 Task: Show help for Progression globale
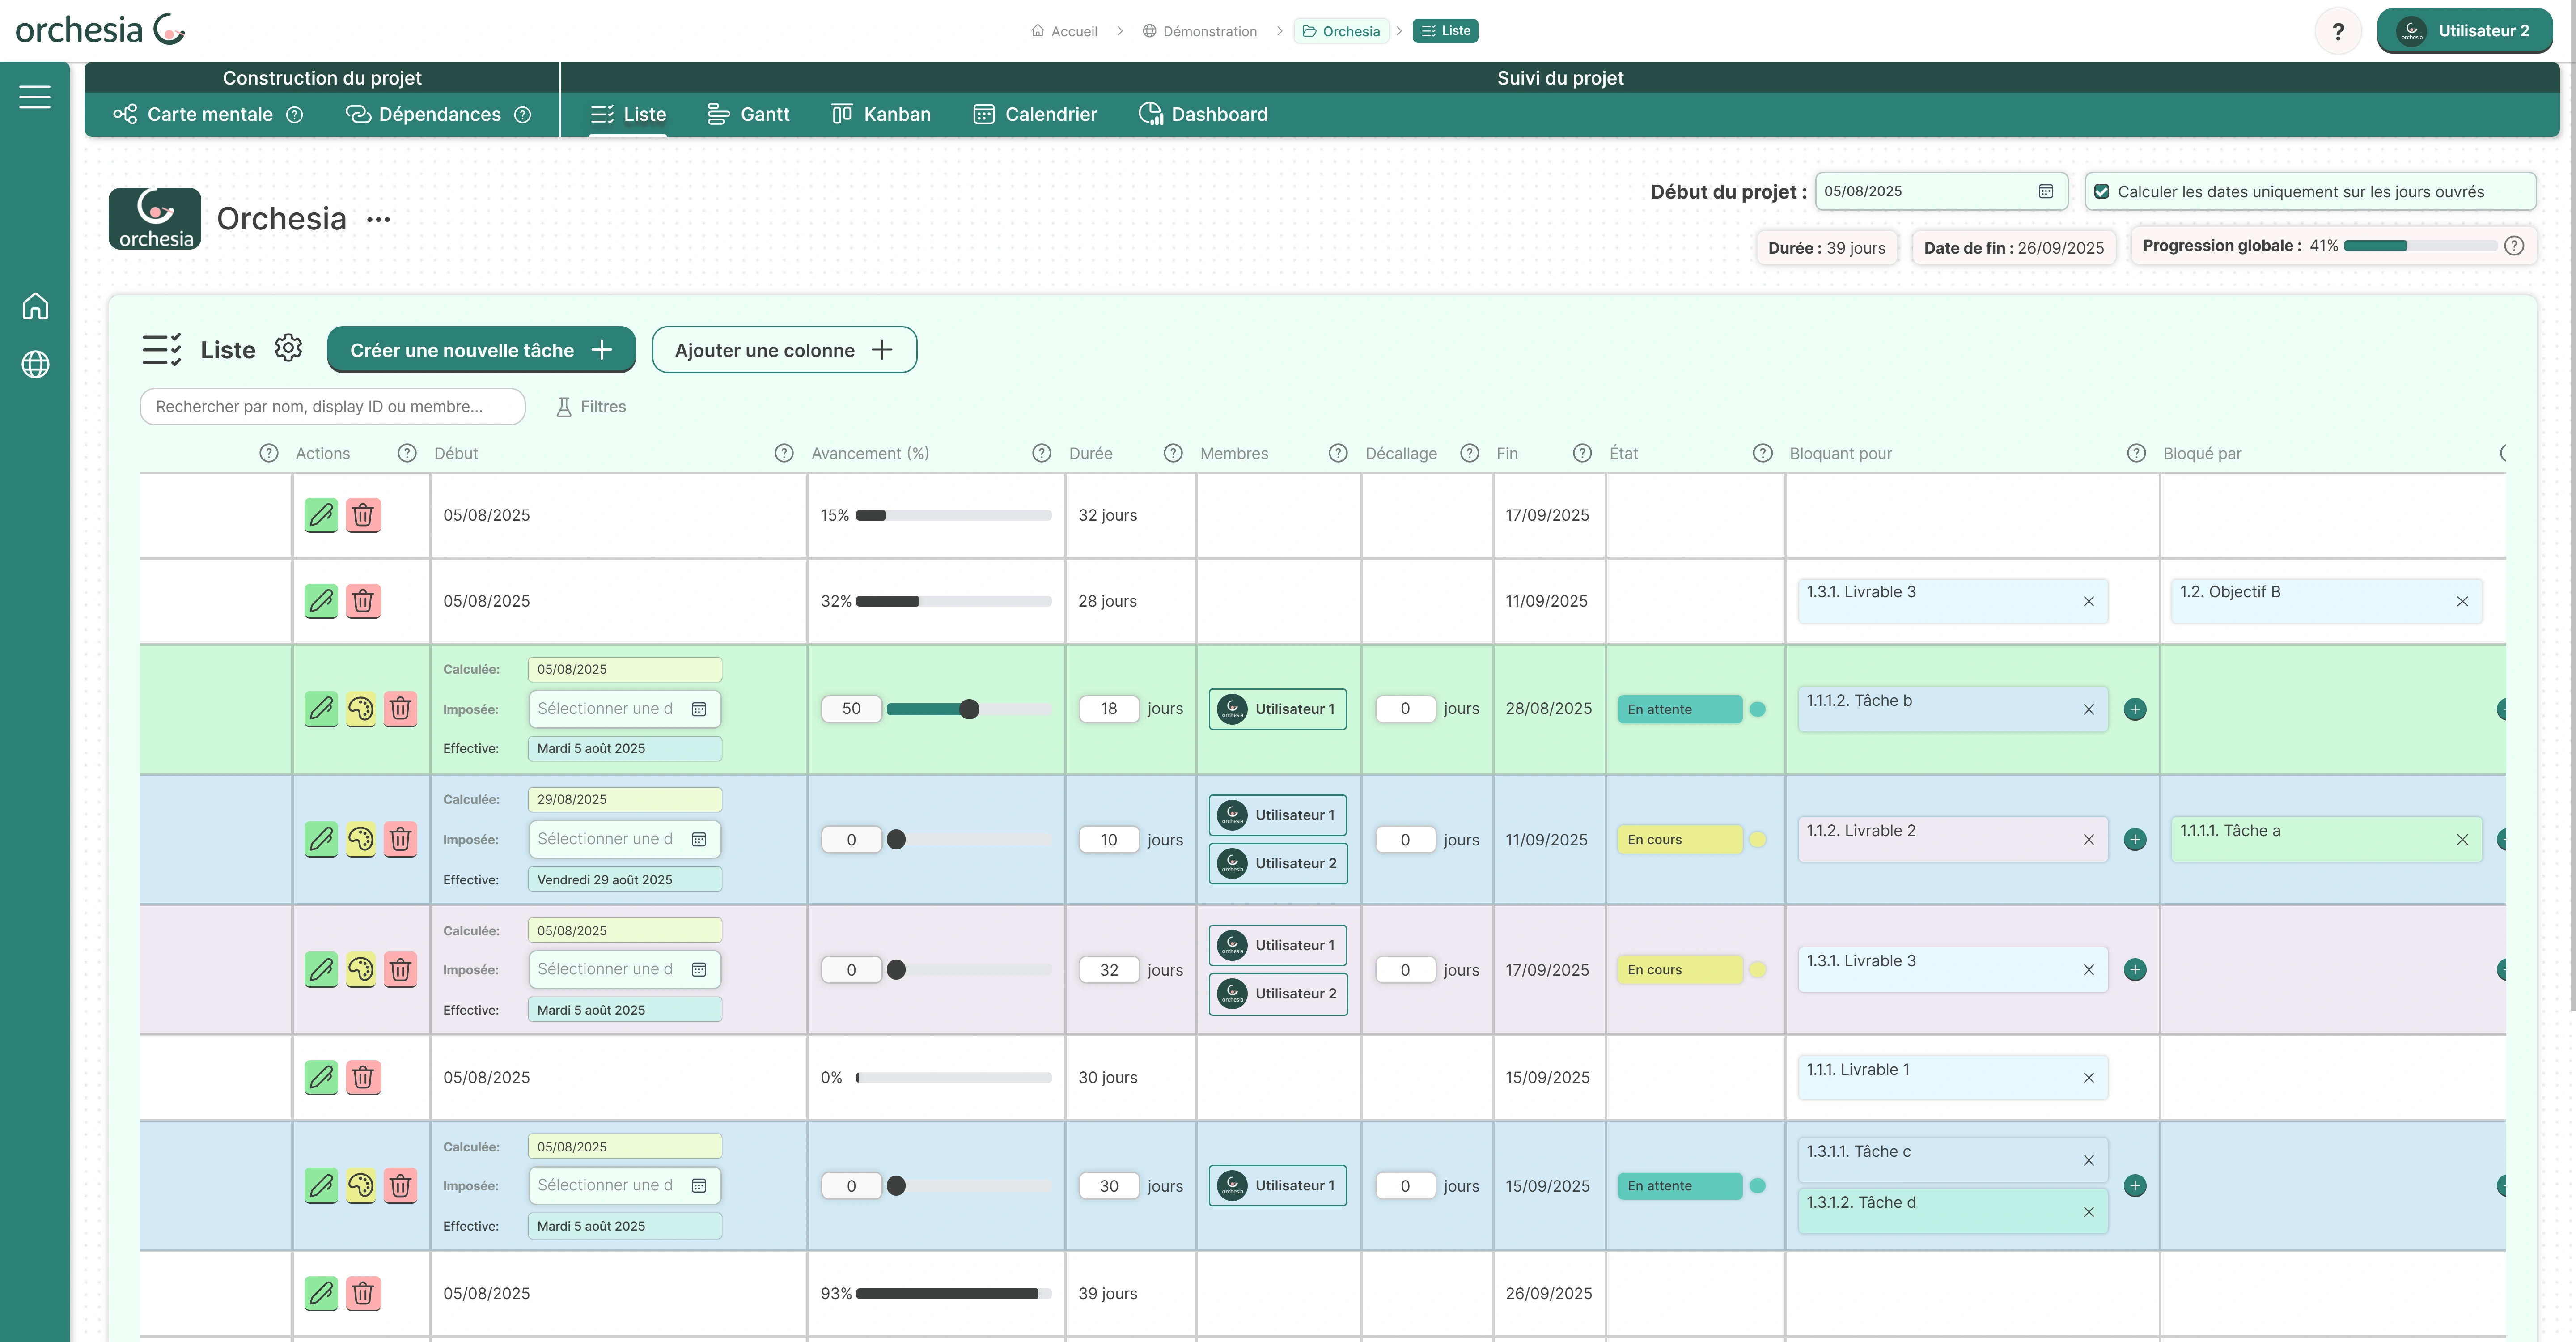pyautogui.click(x=2514, y=246)
